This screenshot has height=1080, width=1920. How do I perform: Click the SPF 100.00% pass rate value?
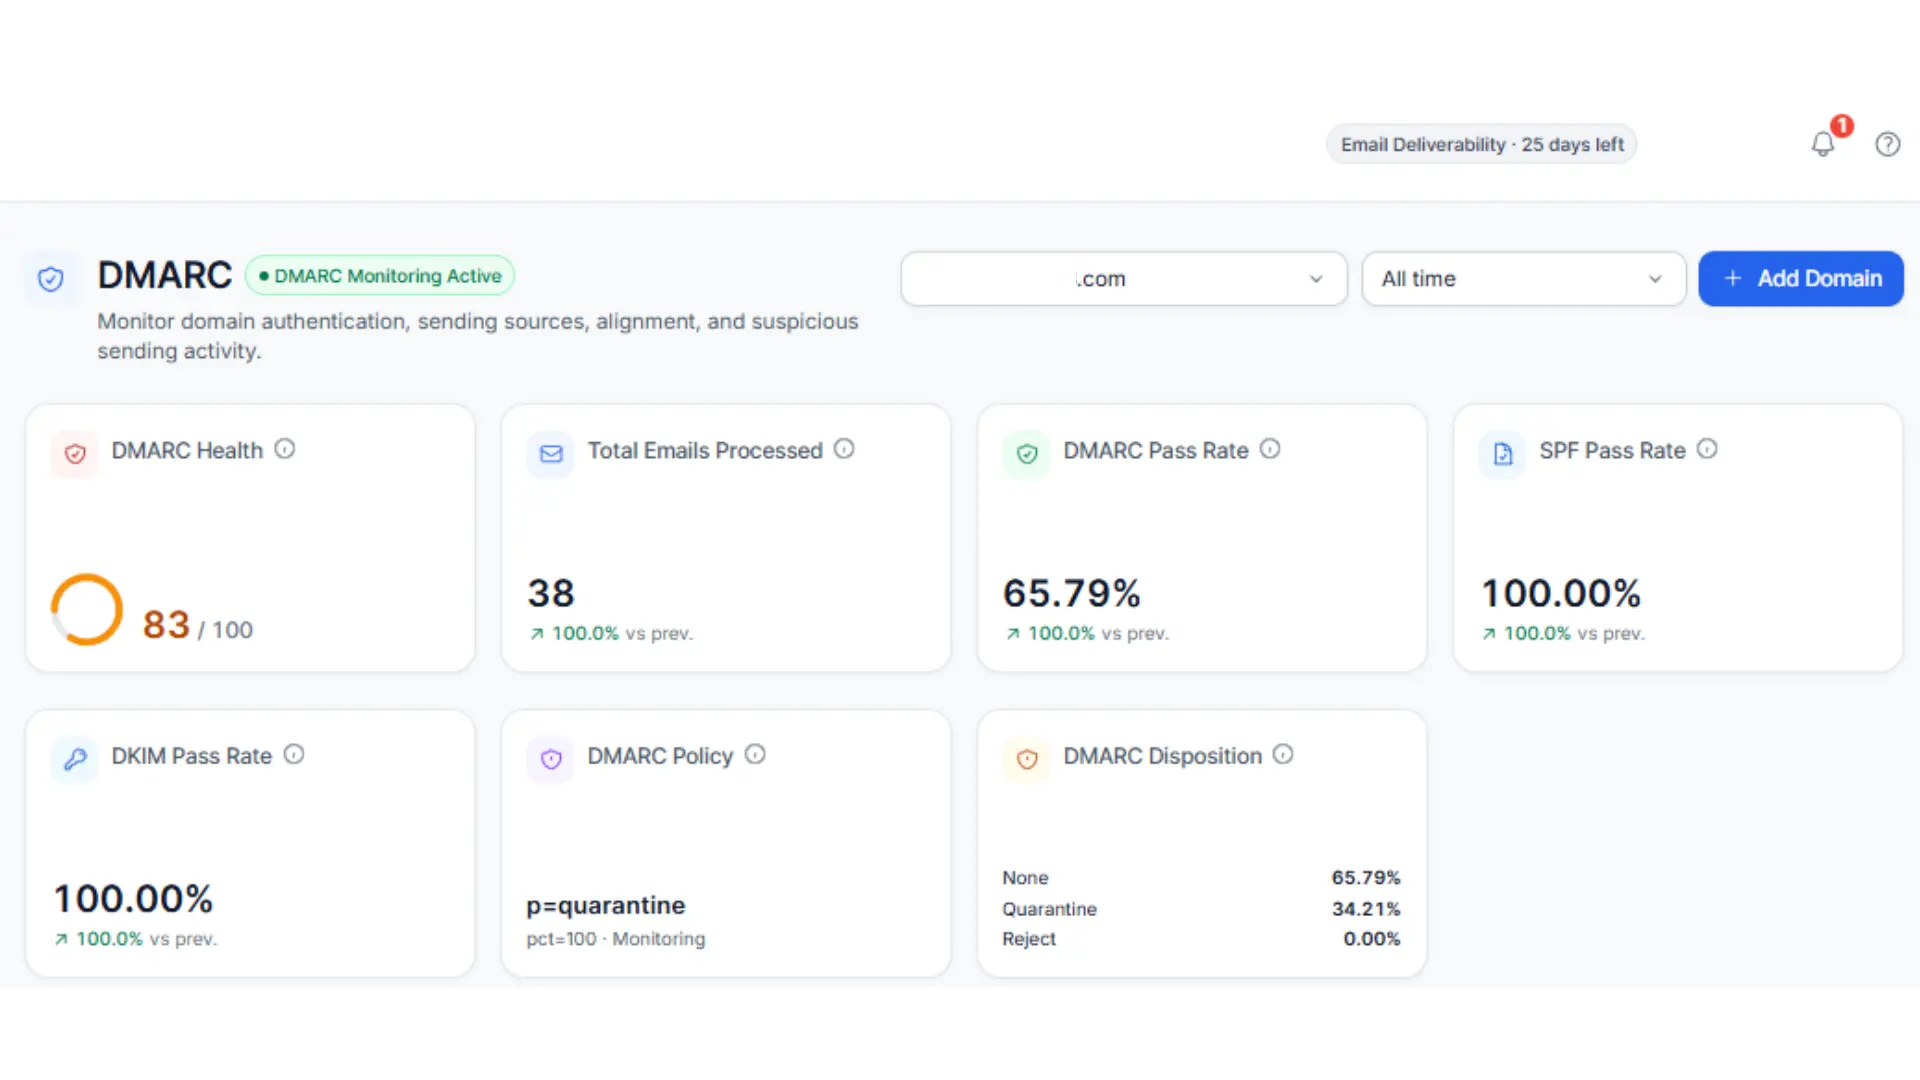click(1561, 593)
